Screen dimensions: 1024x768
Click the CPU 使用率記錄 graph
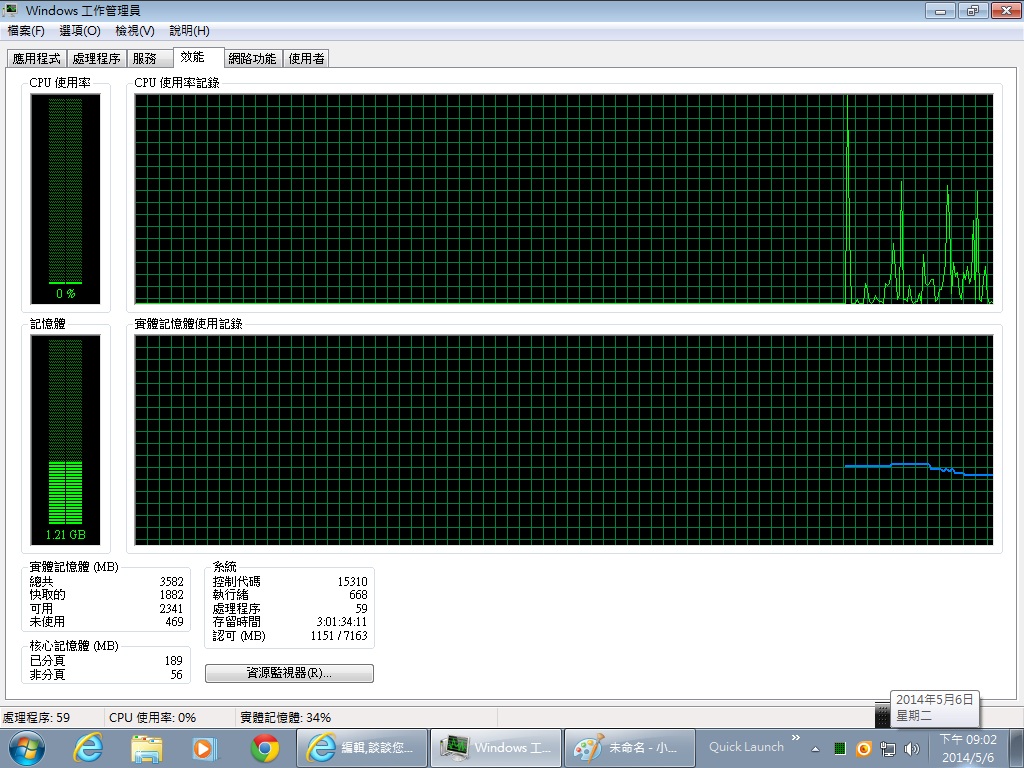tap(564, 199)
